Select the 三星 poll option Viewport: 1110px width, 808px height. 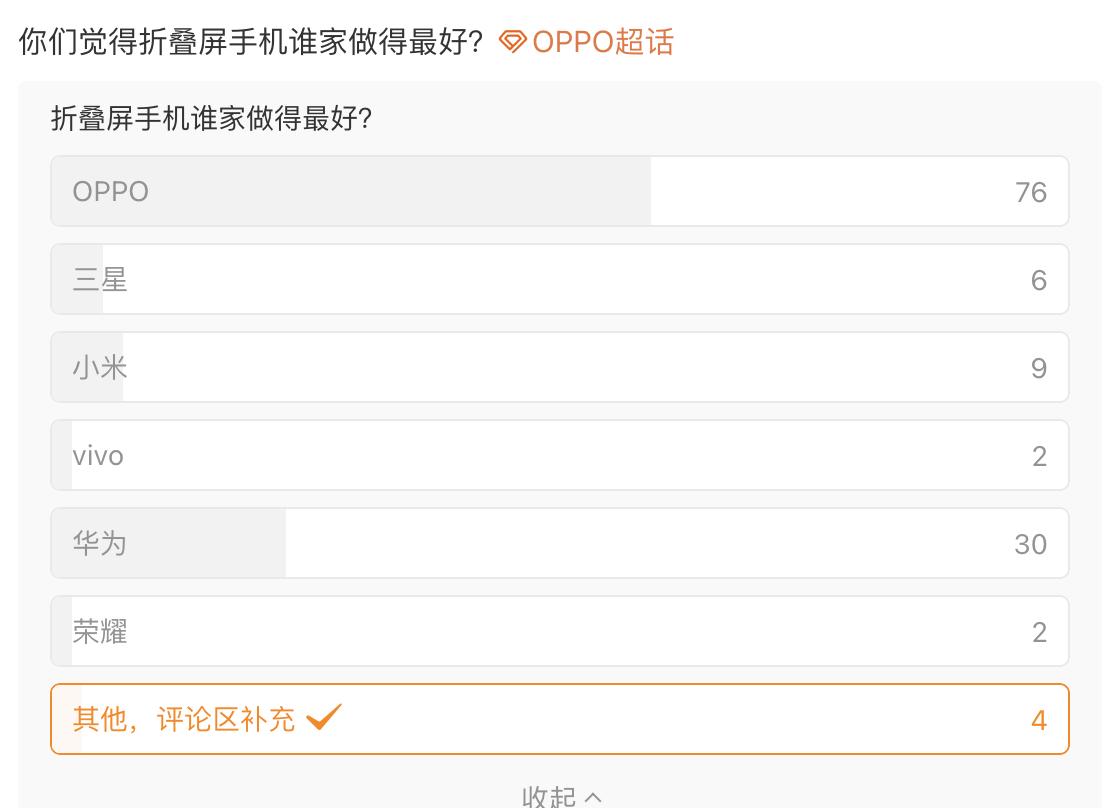point(559,279)
